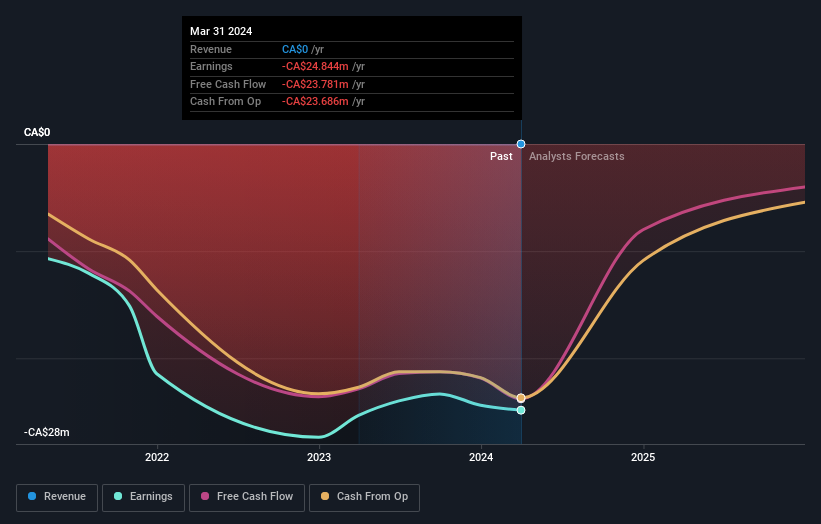Click the CA$0 y-axis label
Viewport: 821px width, 524px height.
pos(37,132)
